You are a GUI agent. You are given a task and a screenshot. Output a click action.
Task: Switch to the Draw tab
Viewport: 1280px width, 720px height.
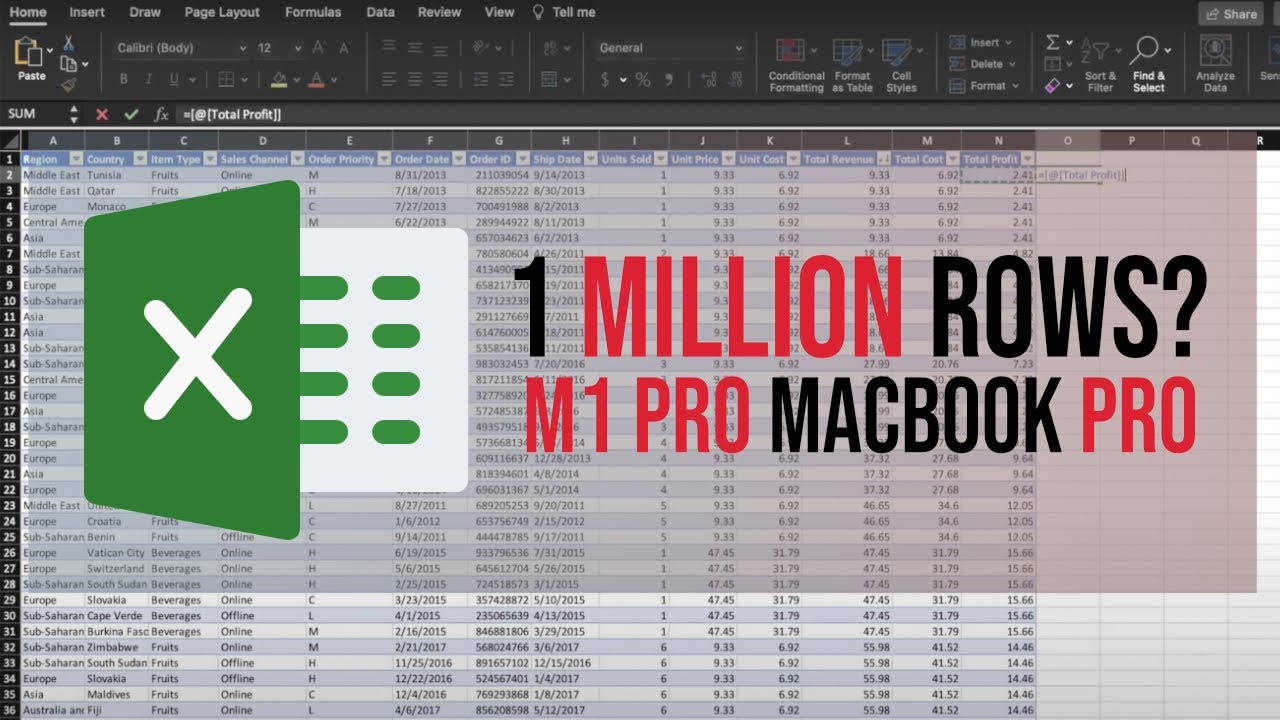pyautogui.click(x=146, y=12)
